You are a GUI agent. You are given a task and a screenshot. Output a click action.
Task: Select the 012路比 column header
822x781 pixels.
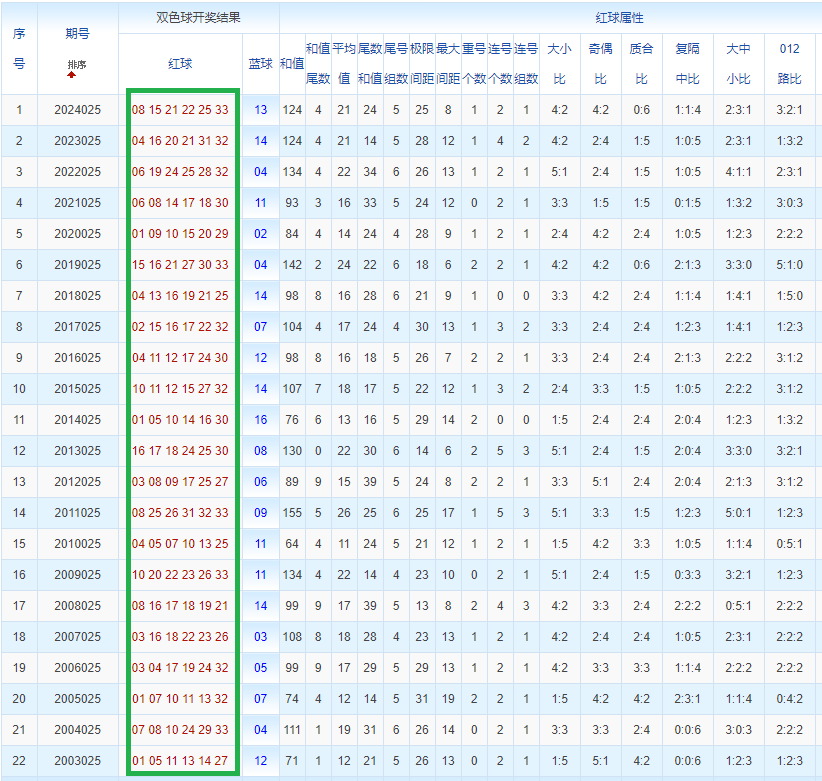point(789,63)
